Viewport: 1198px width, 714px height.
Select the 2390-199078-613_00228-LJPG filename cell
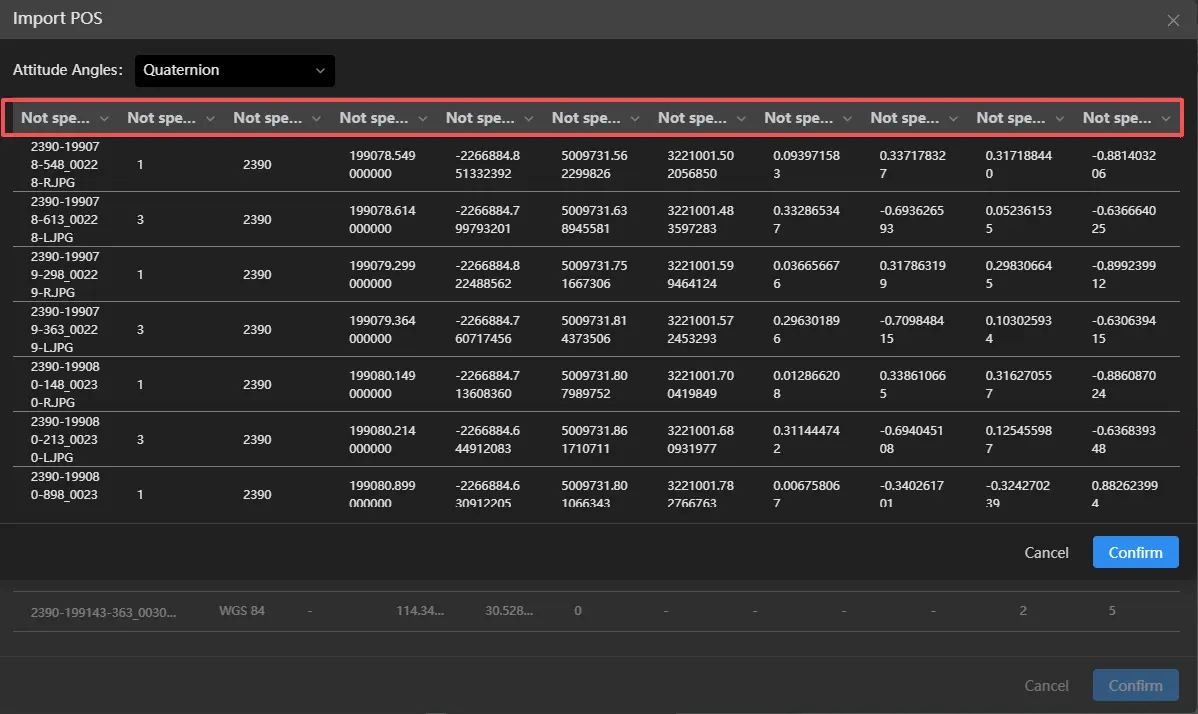click(65, 219)
